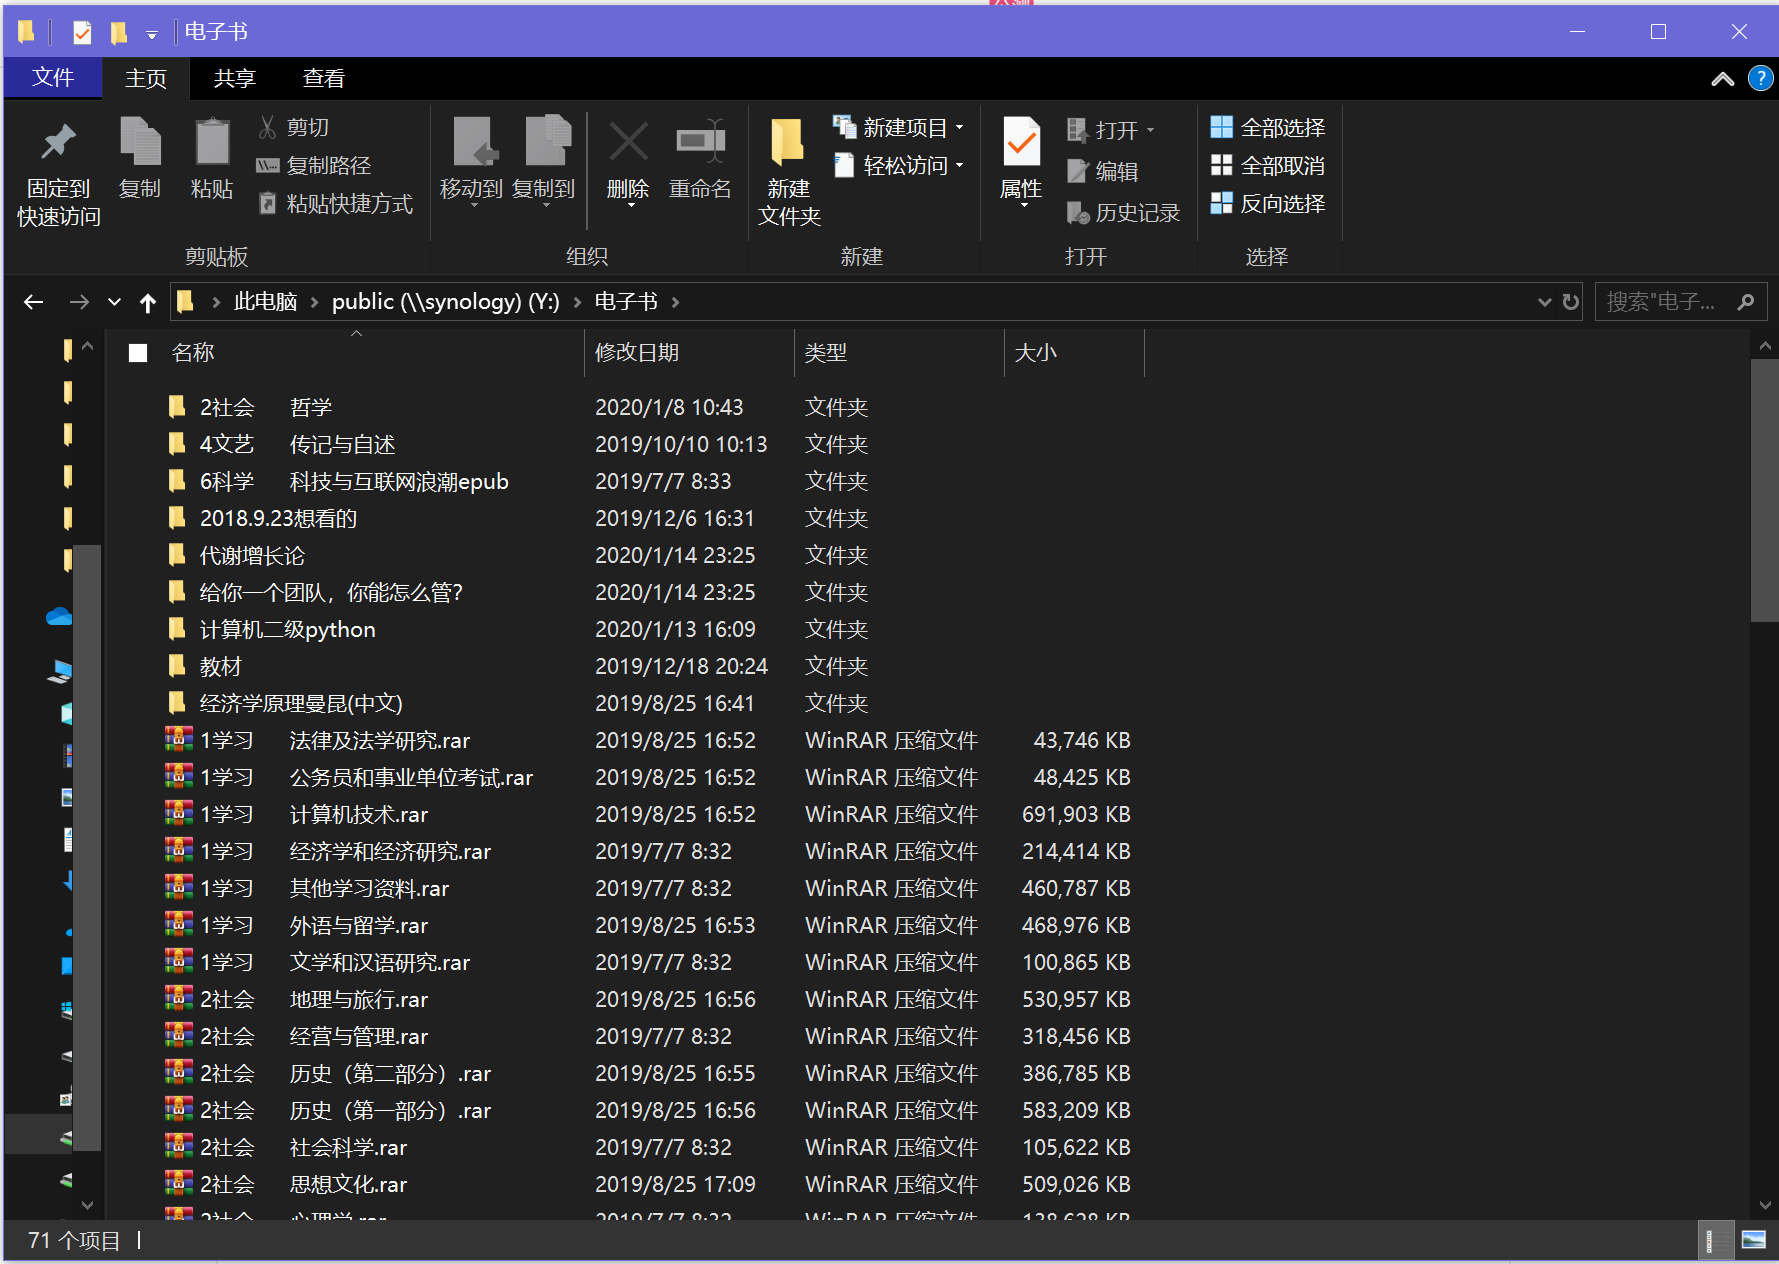The height and width of the screenshot is (1264, 1779).
Task: Create a New folder
Action: coord(789,171)
